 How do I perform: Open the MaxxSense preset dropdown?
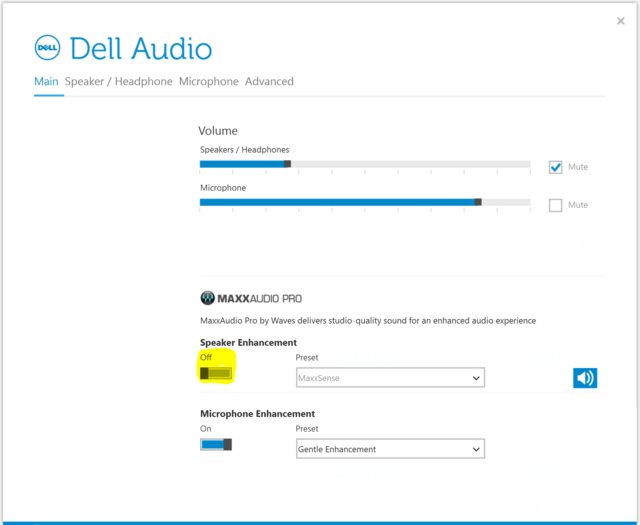390,378
